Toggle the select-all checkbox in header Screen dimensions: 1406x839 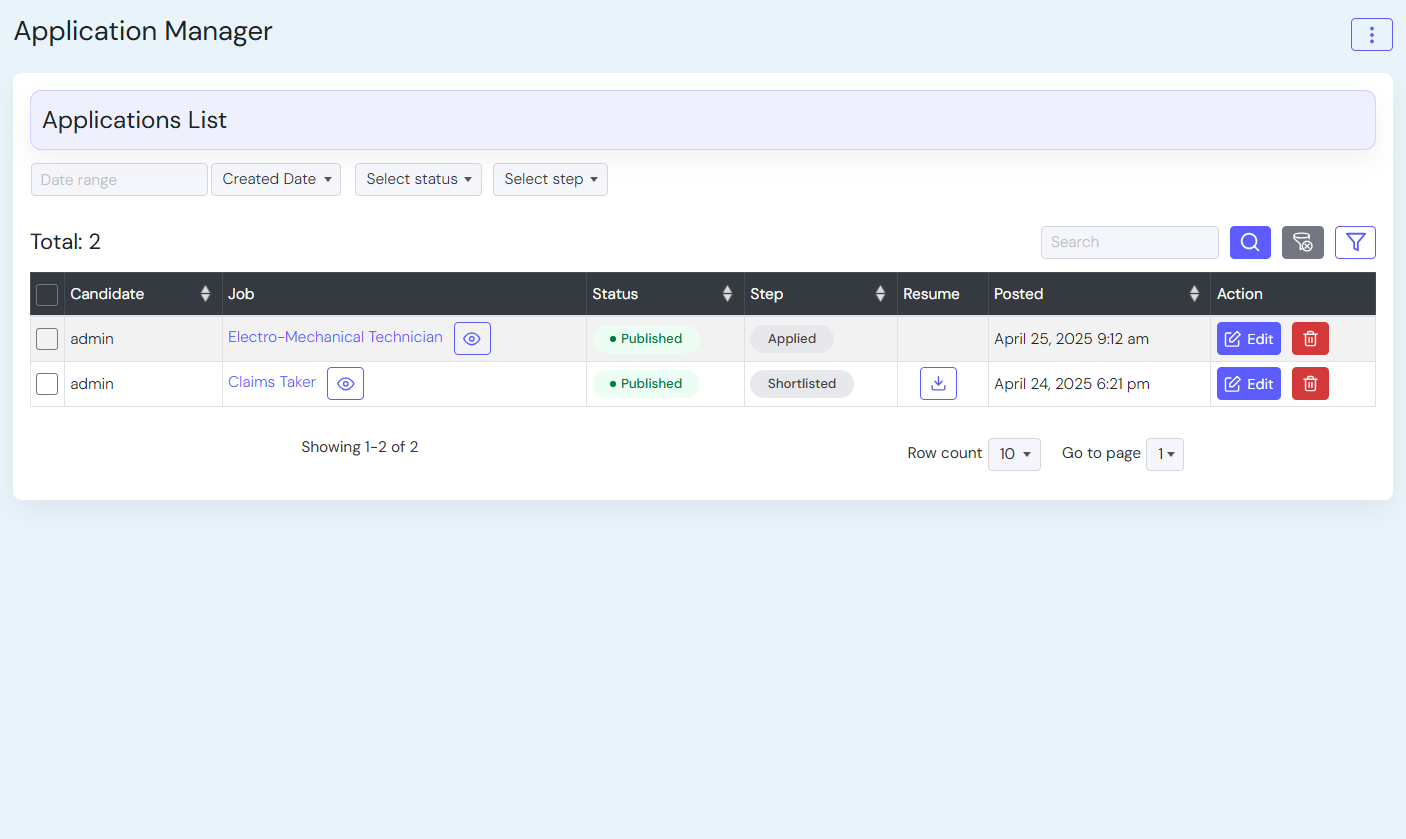47,295
